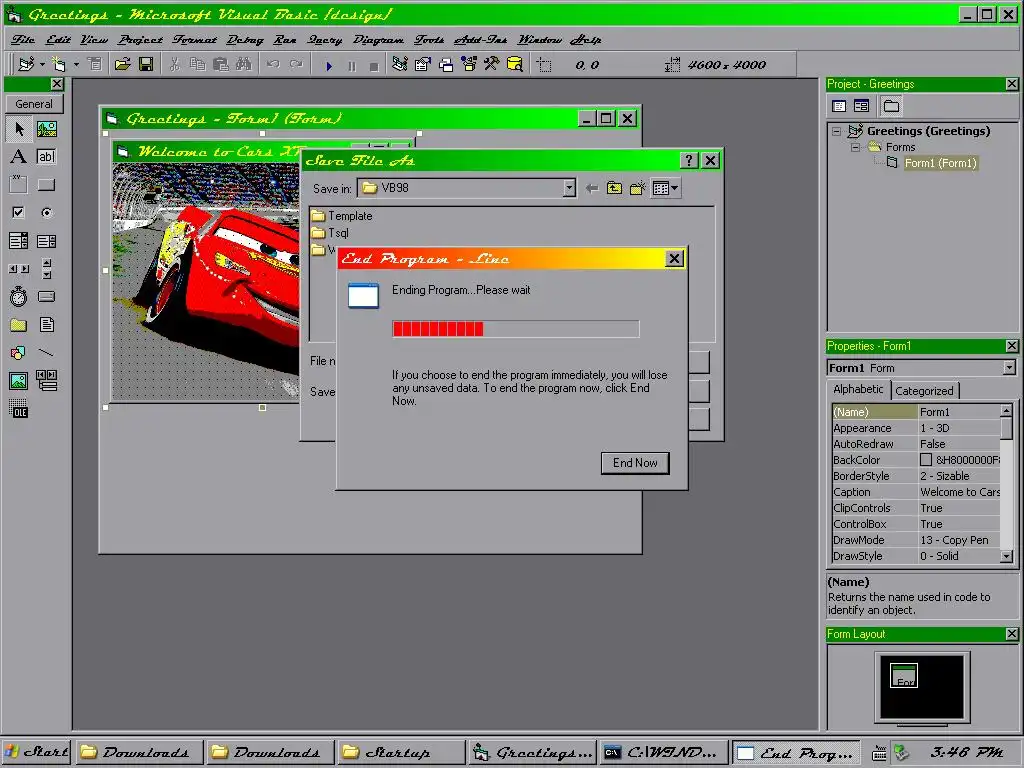Open the Menu Editor from the toolbar
This screenshot has width=1024, height=768.
[95, 64]
